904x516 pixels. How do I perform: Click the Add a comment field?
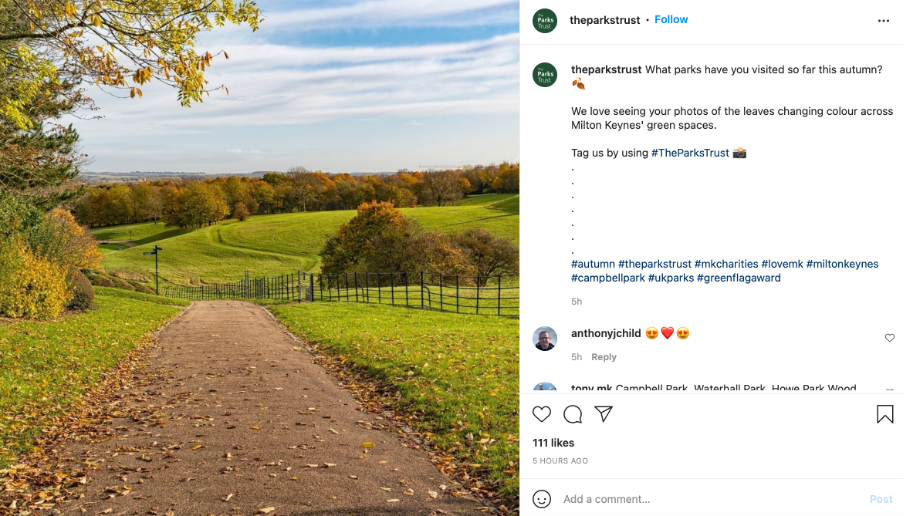click(700, 499)
